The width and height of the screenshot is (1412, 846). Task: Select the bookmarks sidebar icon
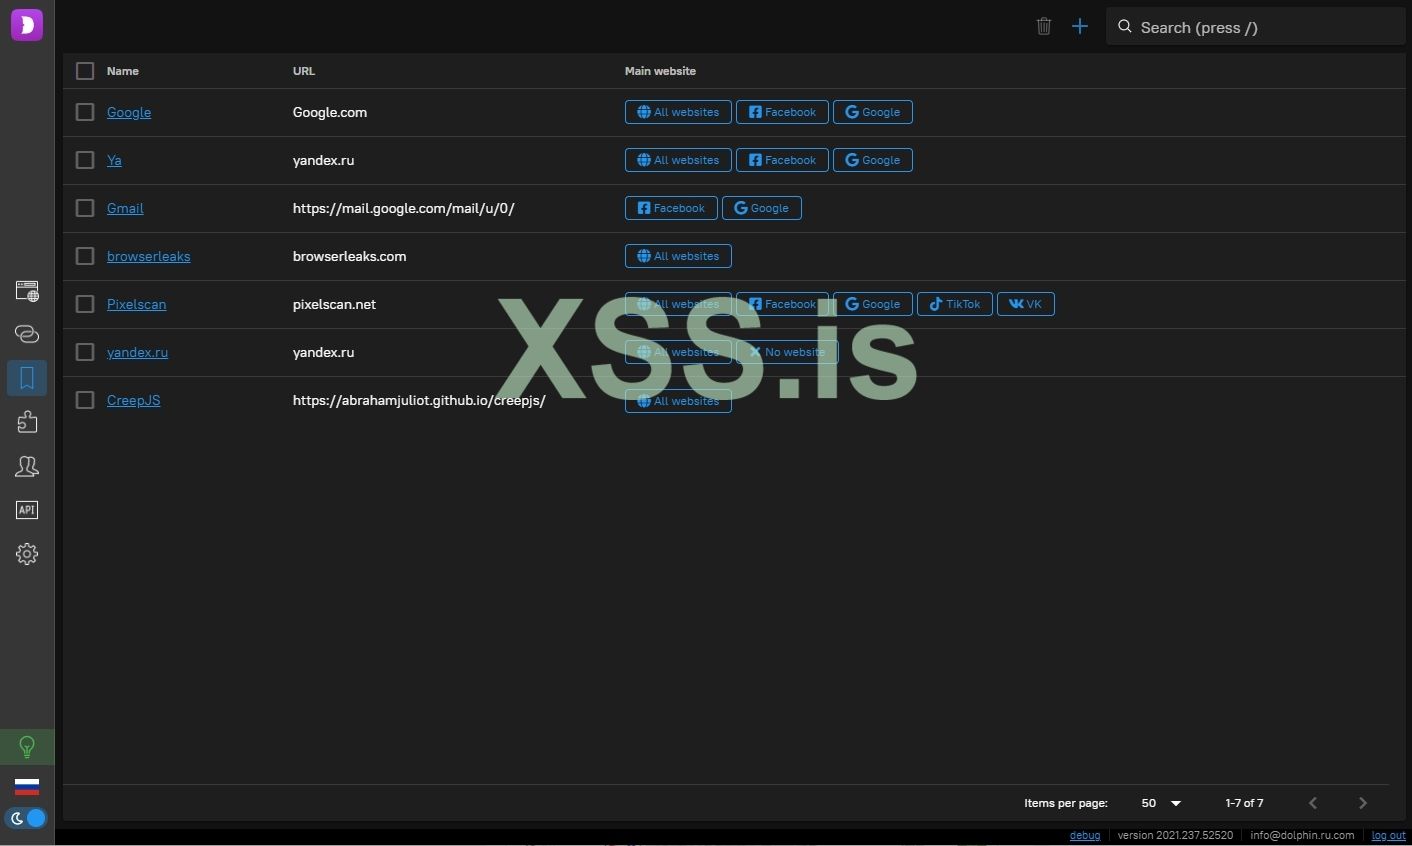27,378
